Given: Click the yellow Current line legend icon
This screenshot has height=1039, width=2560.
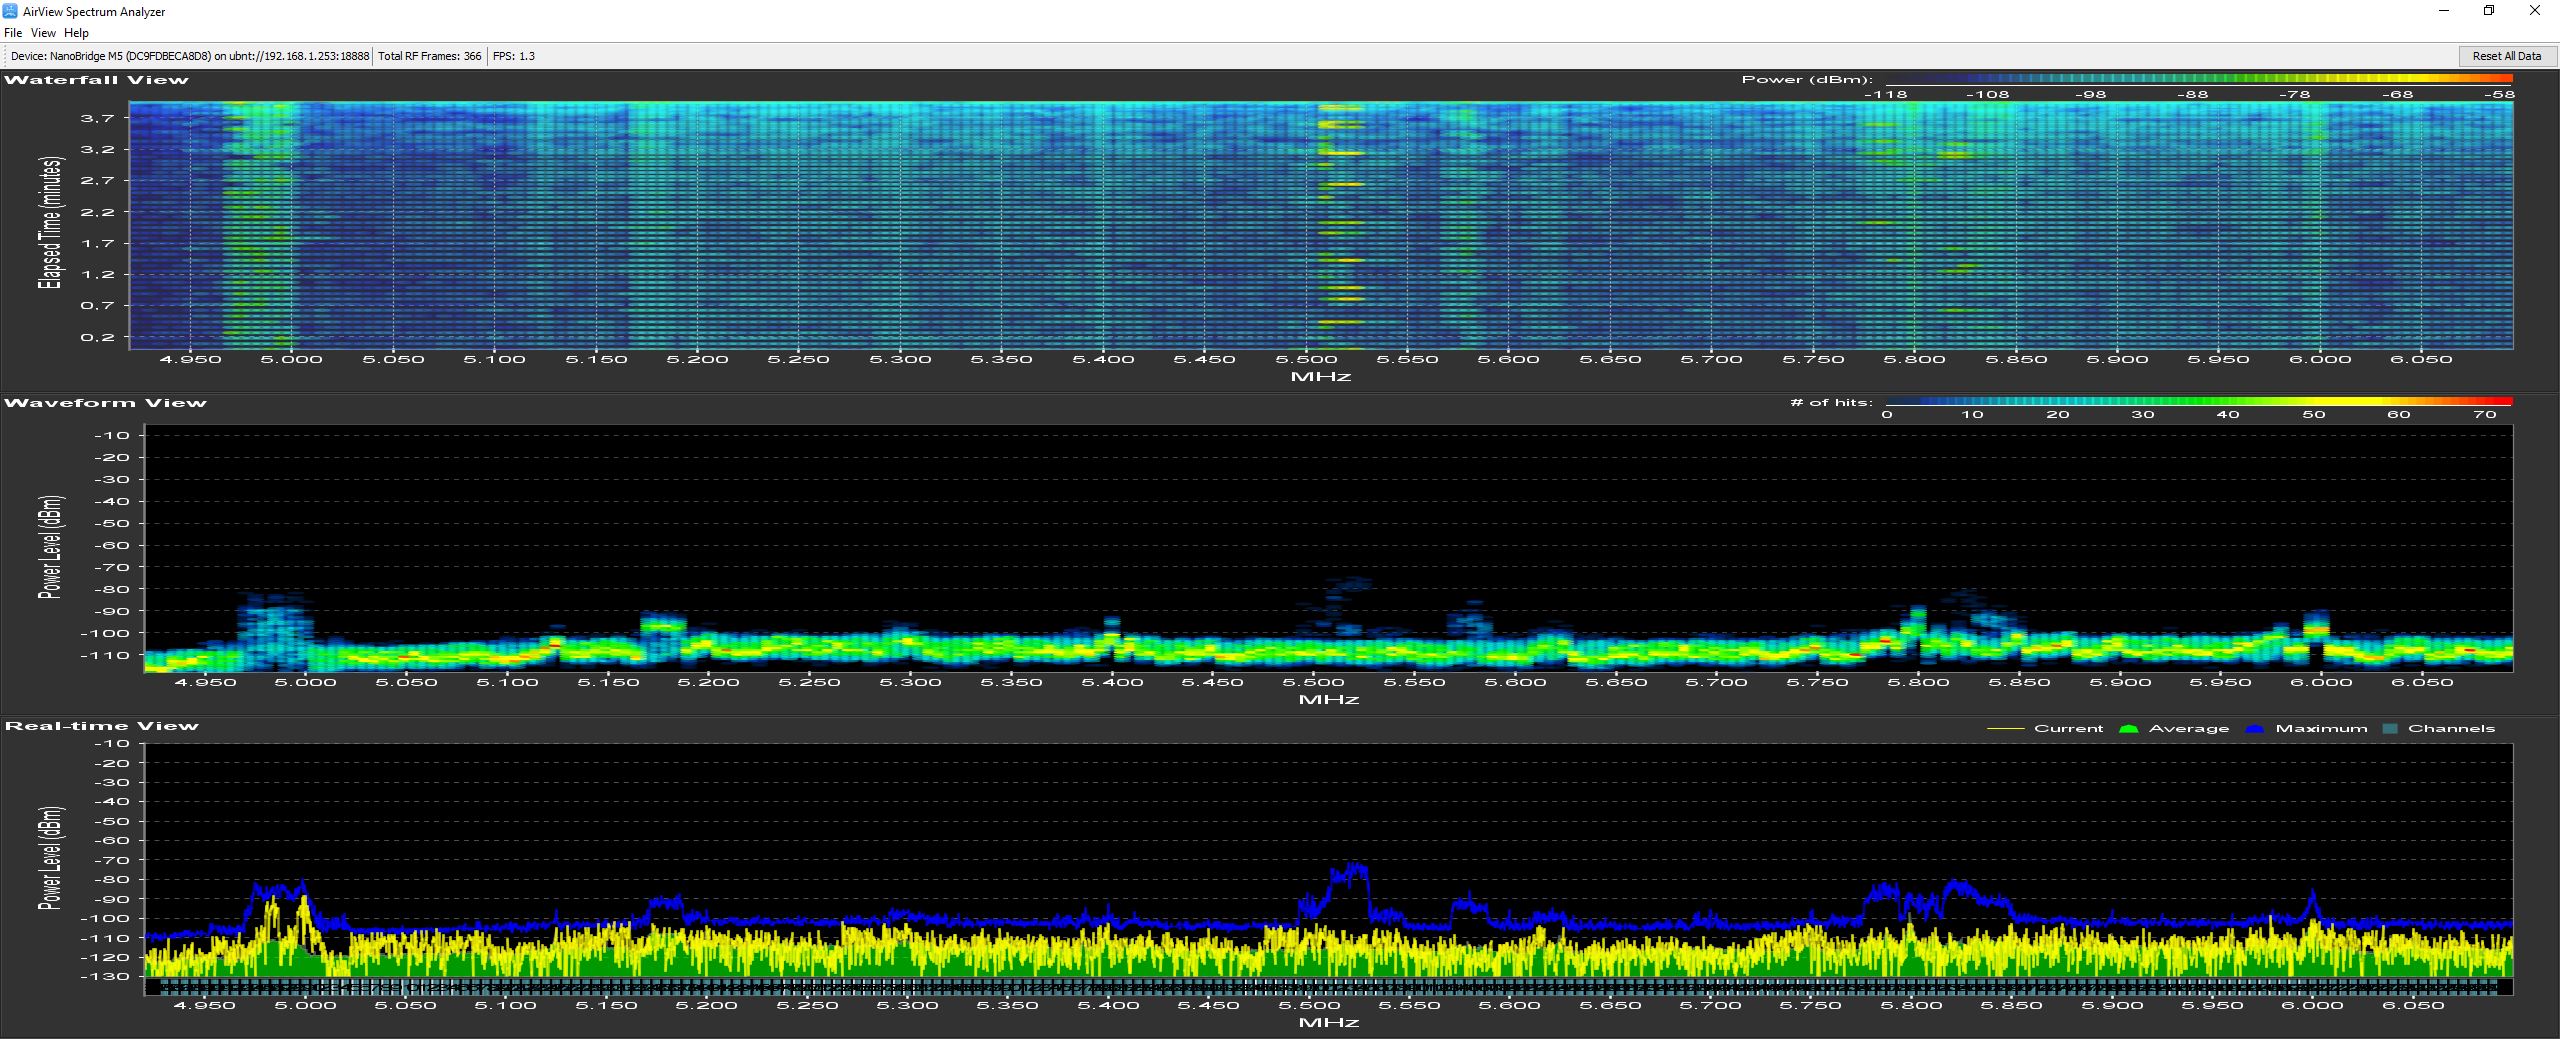Looking at the screenshot, I should 2004,728.
